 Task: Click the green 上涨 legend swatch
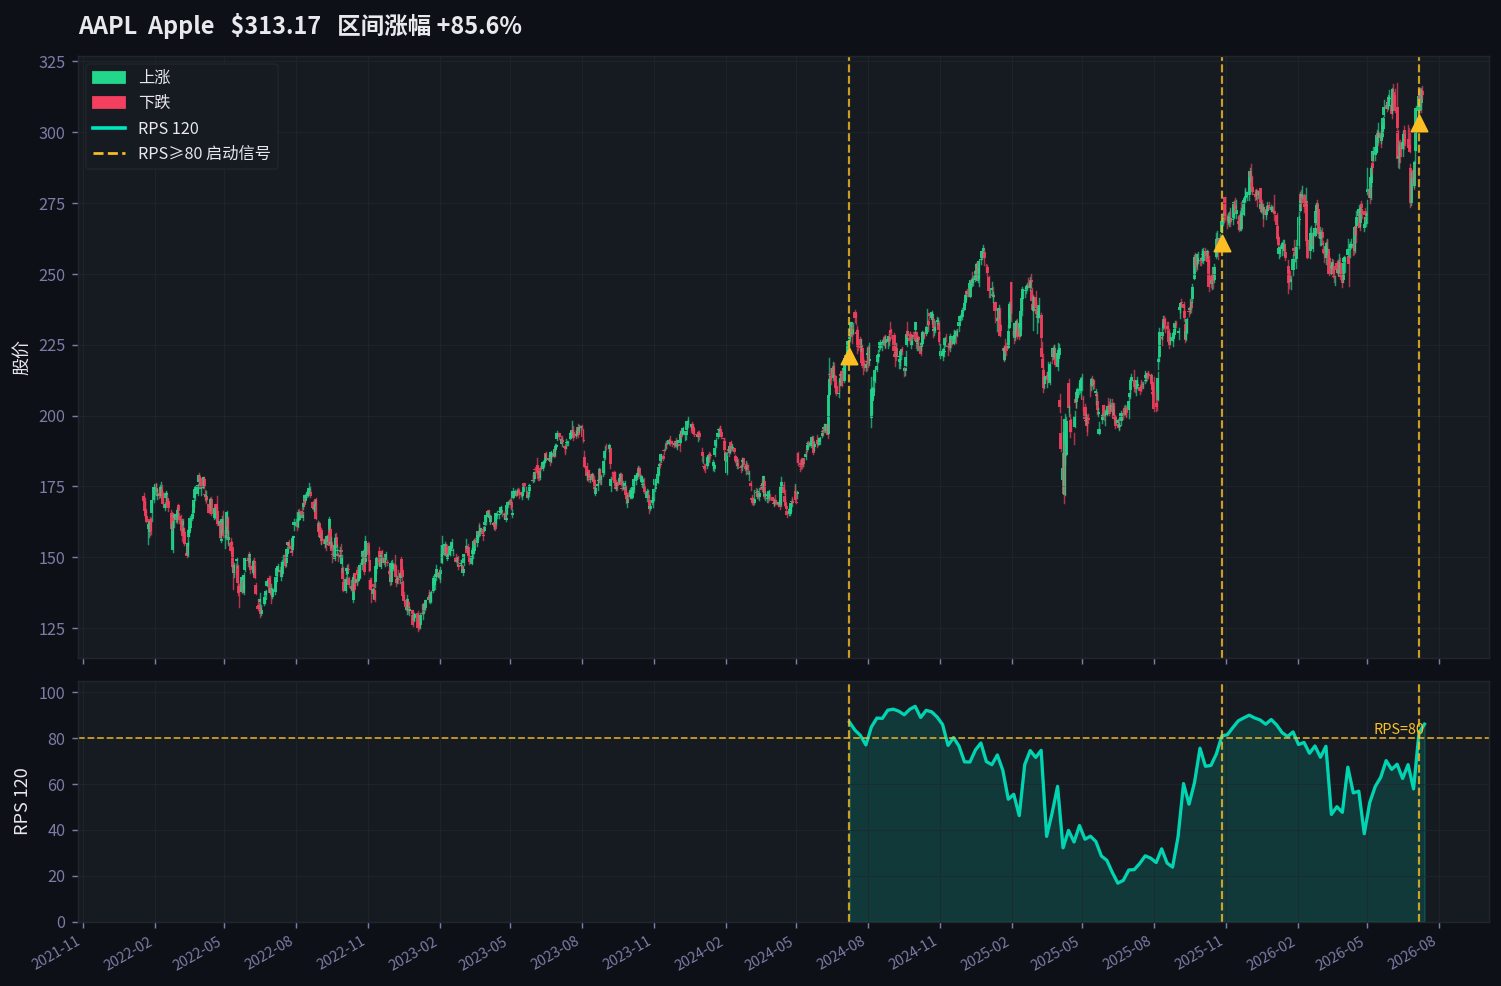109,77
